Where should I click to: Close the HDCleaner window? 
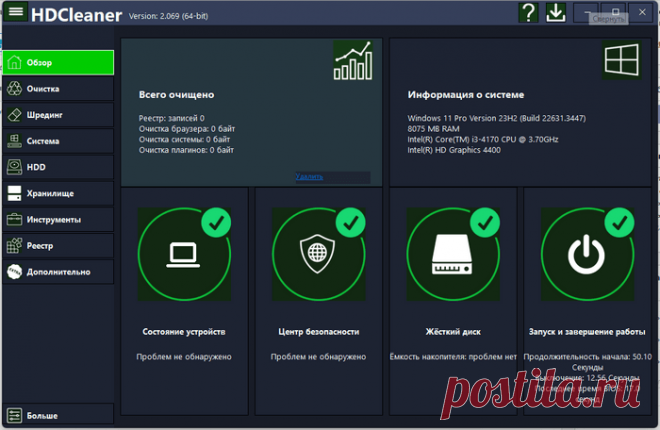click(642, 12)
